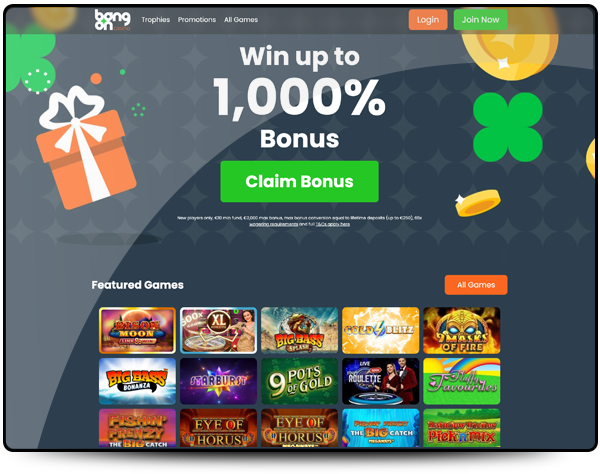Open the XL Roulette live game

(x=218, y=330)
